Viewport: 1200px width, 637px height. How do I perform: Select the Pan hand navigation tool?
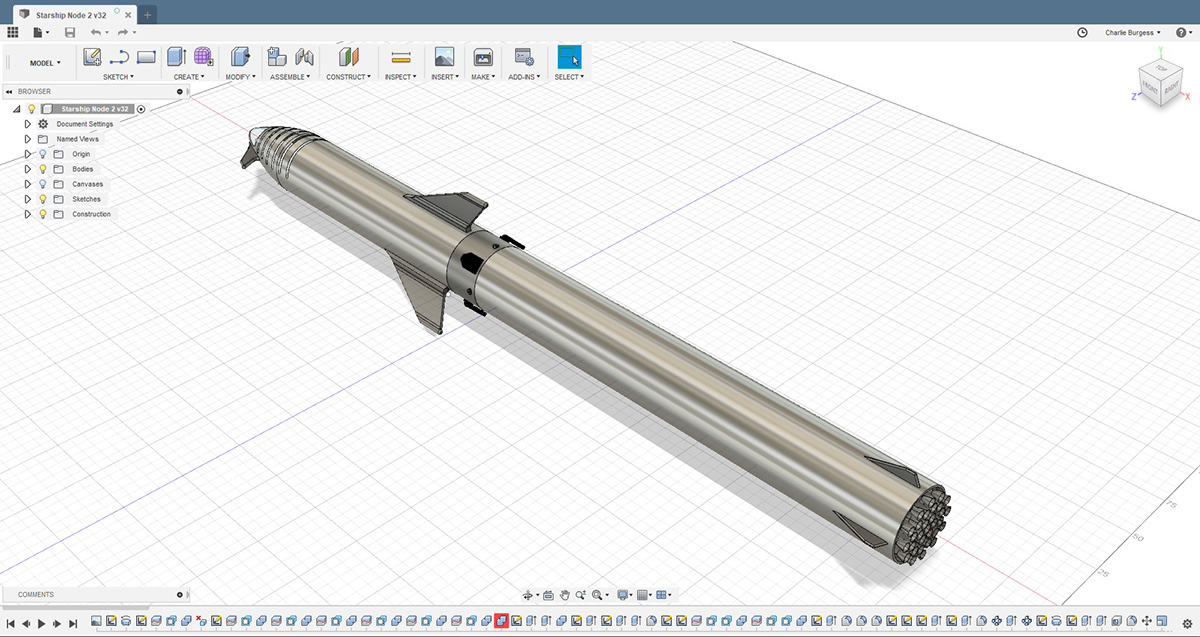(x=565, y=595)
